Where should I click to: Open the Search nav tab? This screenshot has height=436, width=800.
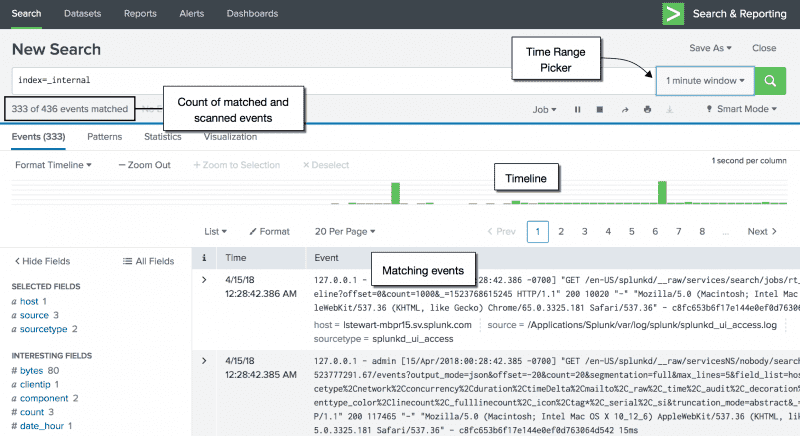pos(27,14)
